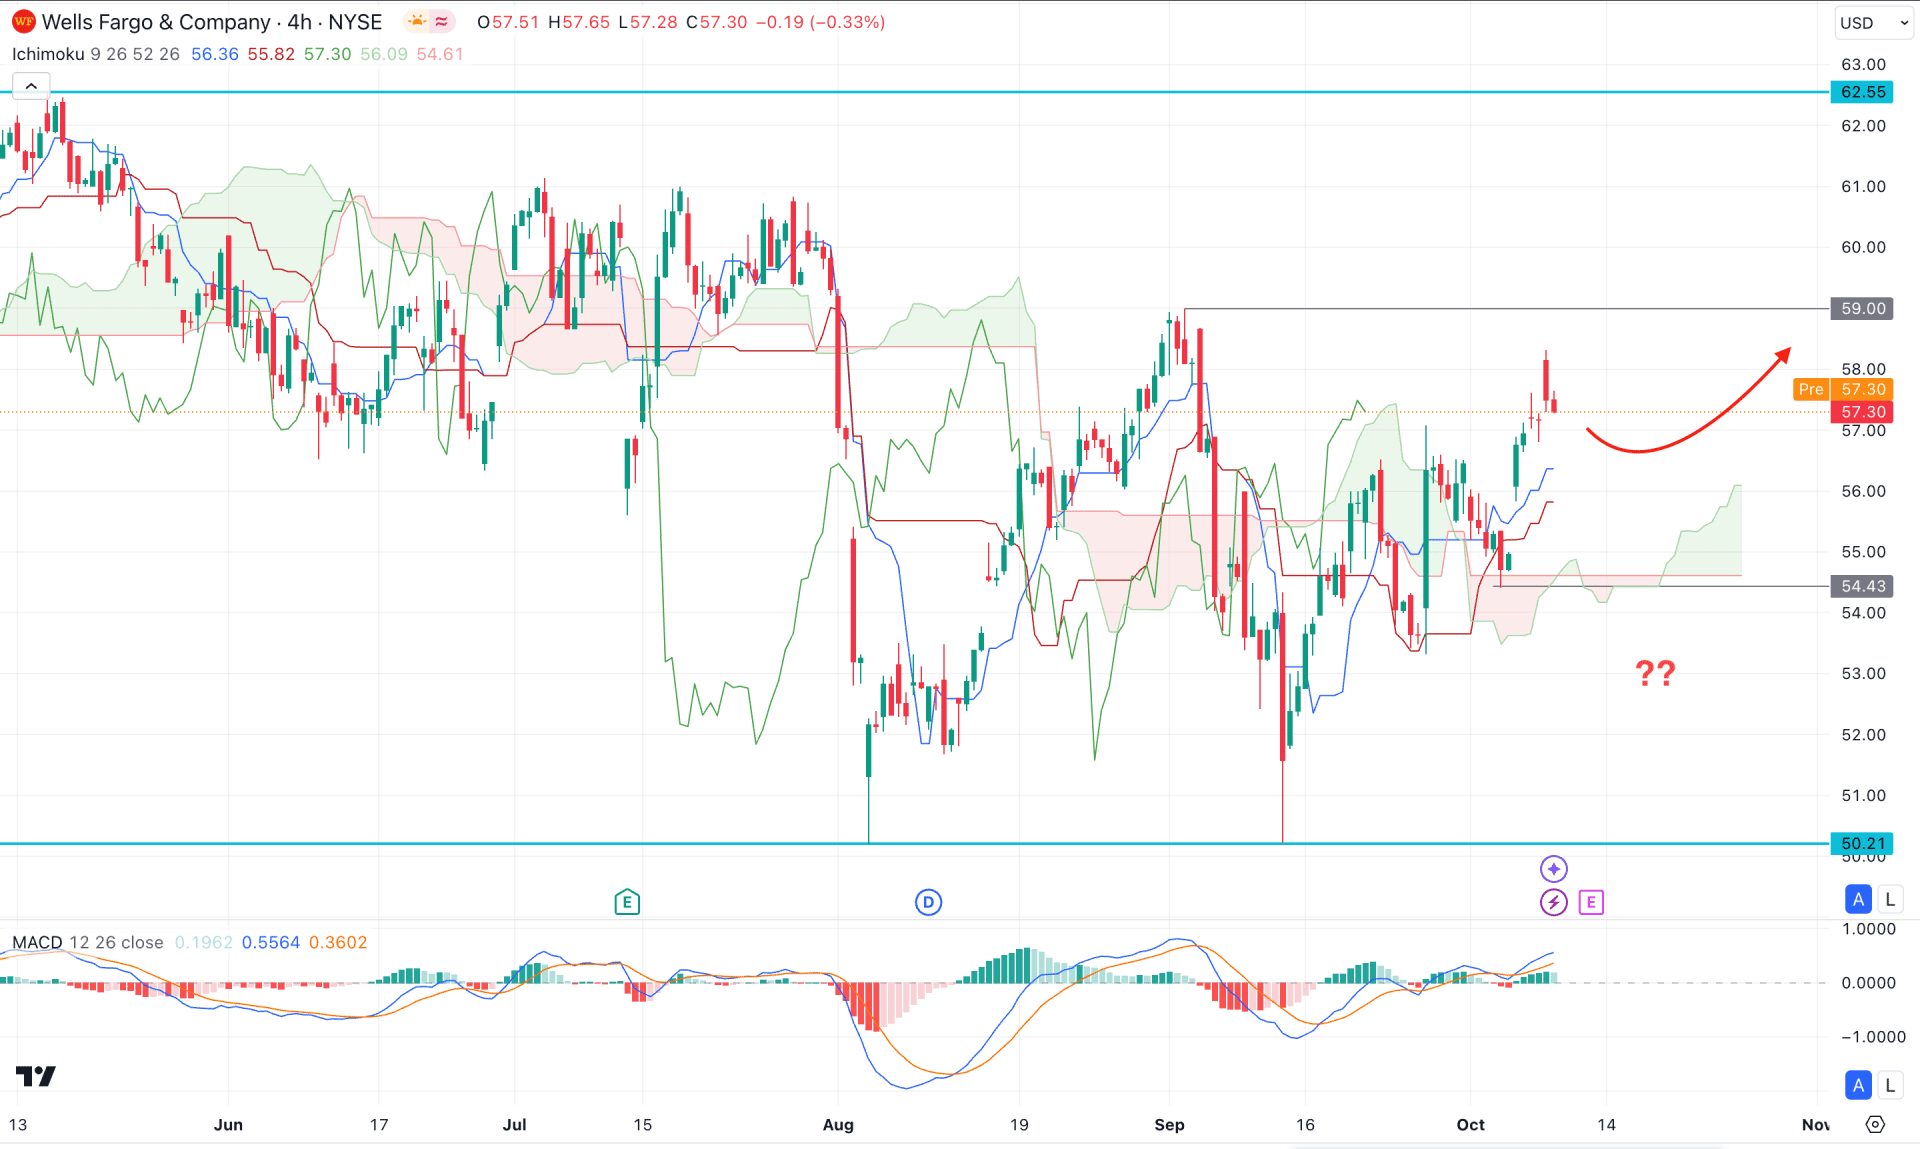Click the purple lightning-bolt event icon
1920x1149 pixels.
(1553, 902)
